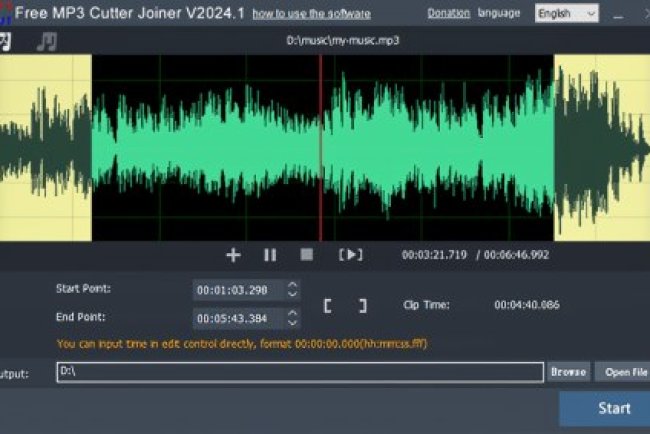Click the red playhead line in the waveform
Viewport: 650px width, 434px height.
pos(320,148)
